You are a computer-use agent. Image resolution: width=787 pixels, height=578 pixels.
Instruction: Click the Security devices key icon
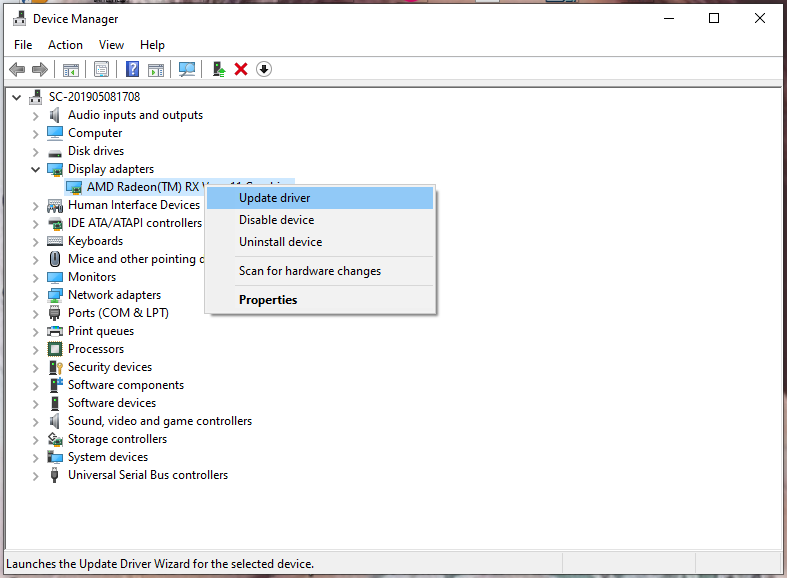pyautogui.click(x=55, y=367)
